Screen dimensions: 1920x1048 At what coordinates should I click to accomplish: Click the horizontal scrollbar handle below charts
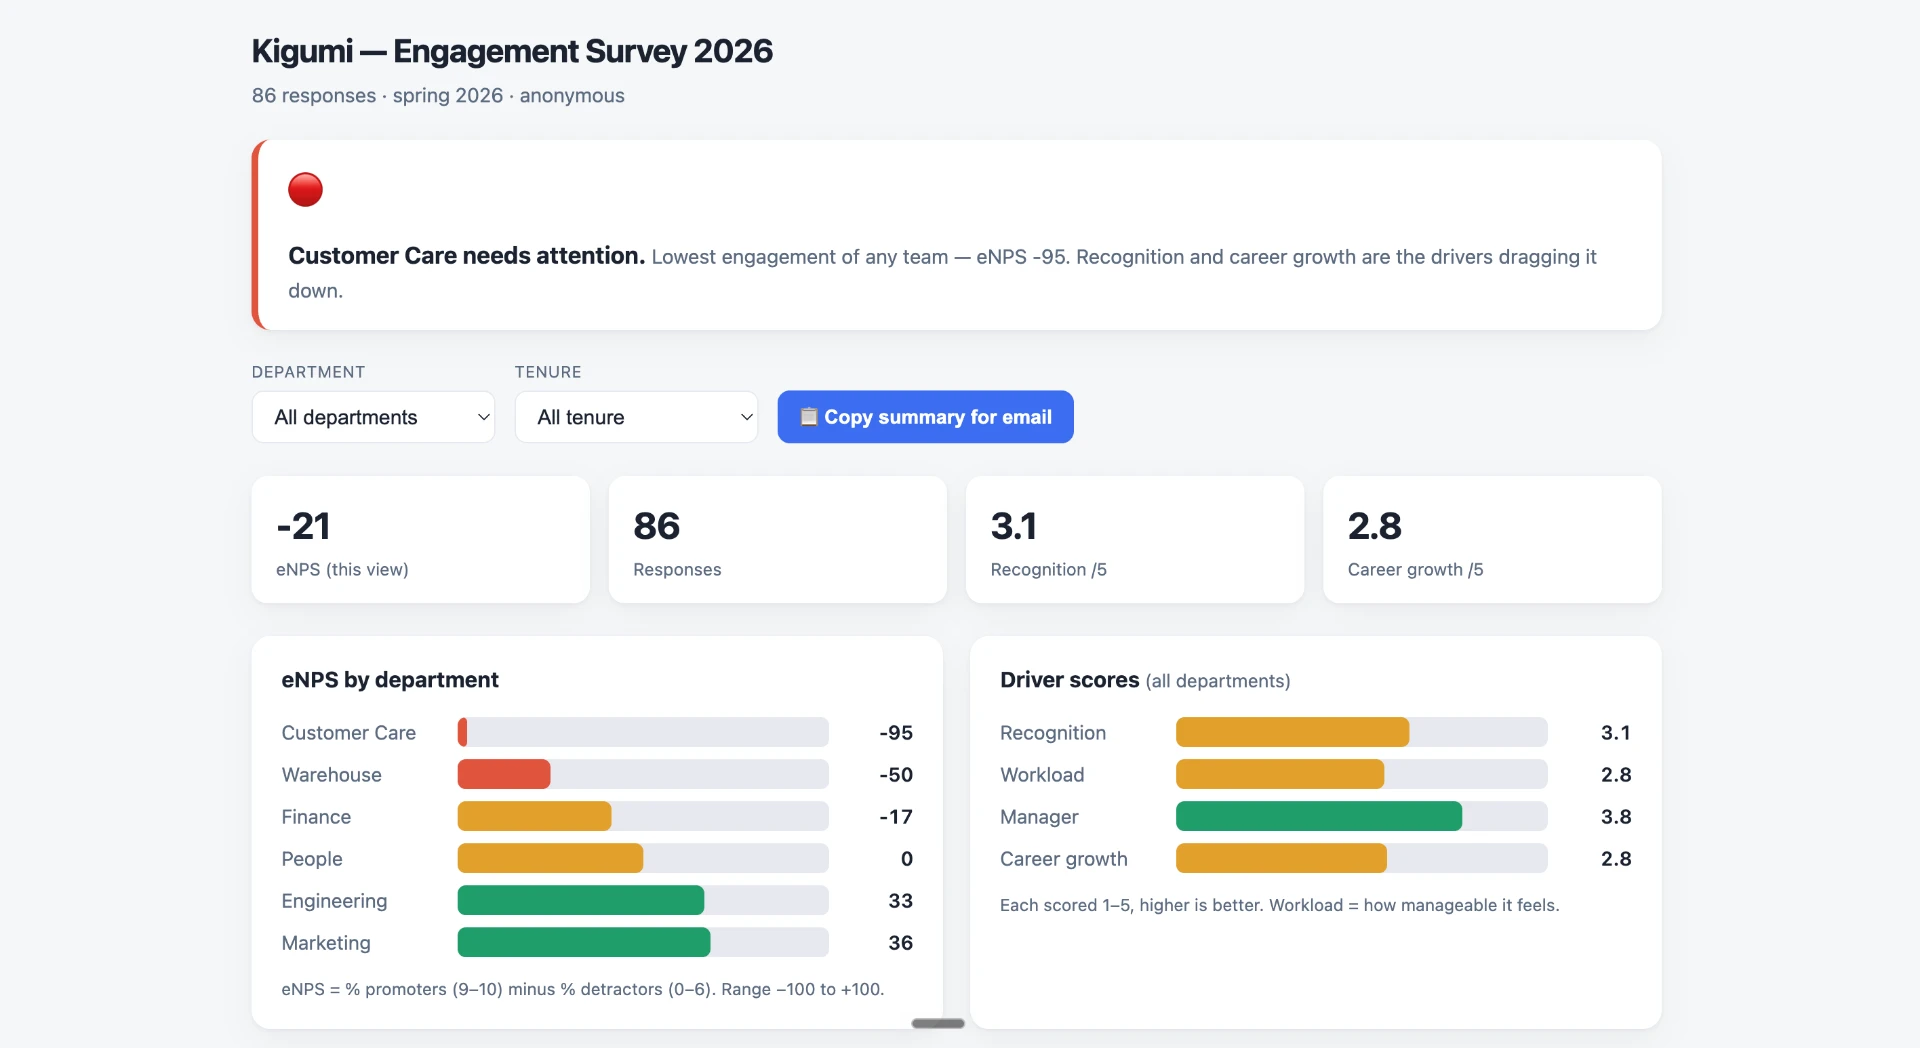[x=938, y=1023]
